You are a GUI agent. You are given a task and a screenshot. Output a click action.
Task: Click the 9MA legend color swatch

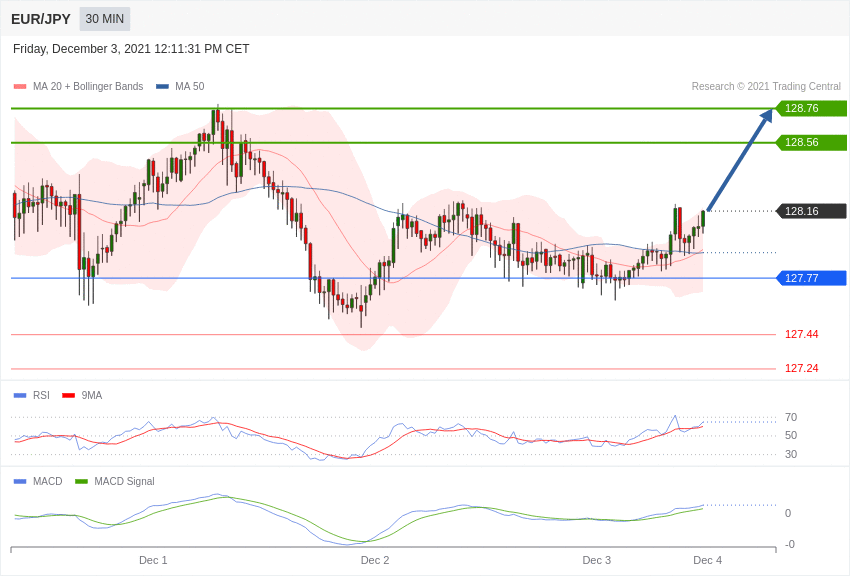tap(68, 396)
